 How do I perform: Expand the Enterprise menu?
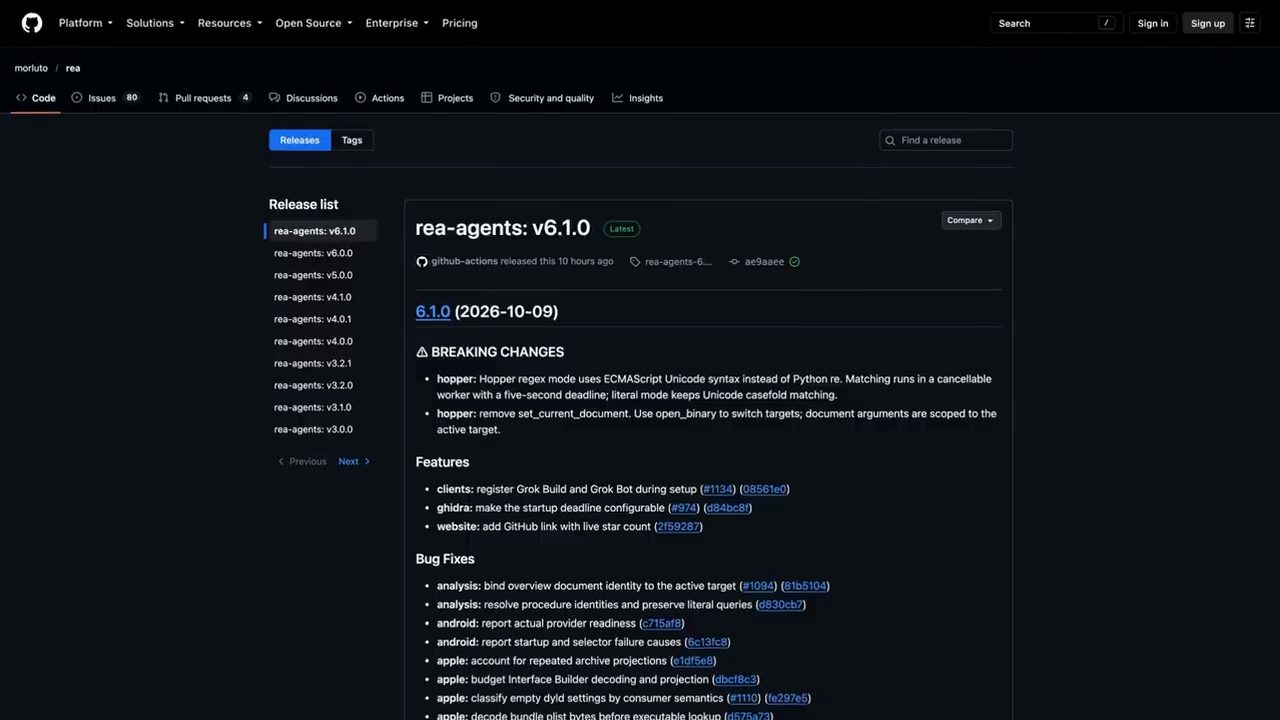pyautogui.click(x=397, y=23)
